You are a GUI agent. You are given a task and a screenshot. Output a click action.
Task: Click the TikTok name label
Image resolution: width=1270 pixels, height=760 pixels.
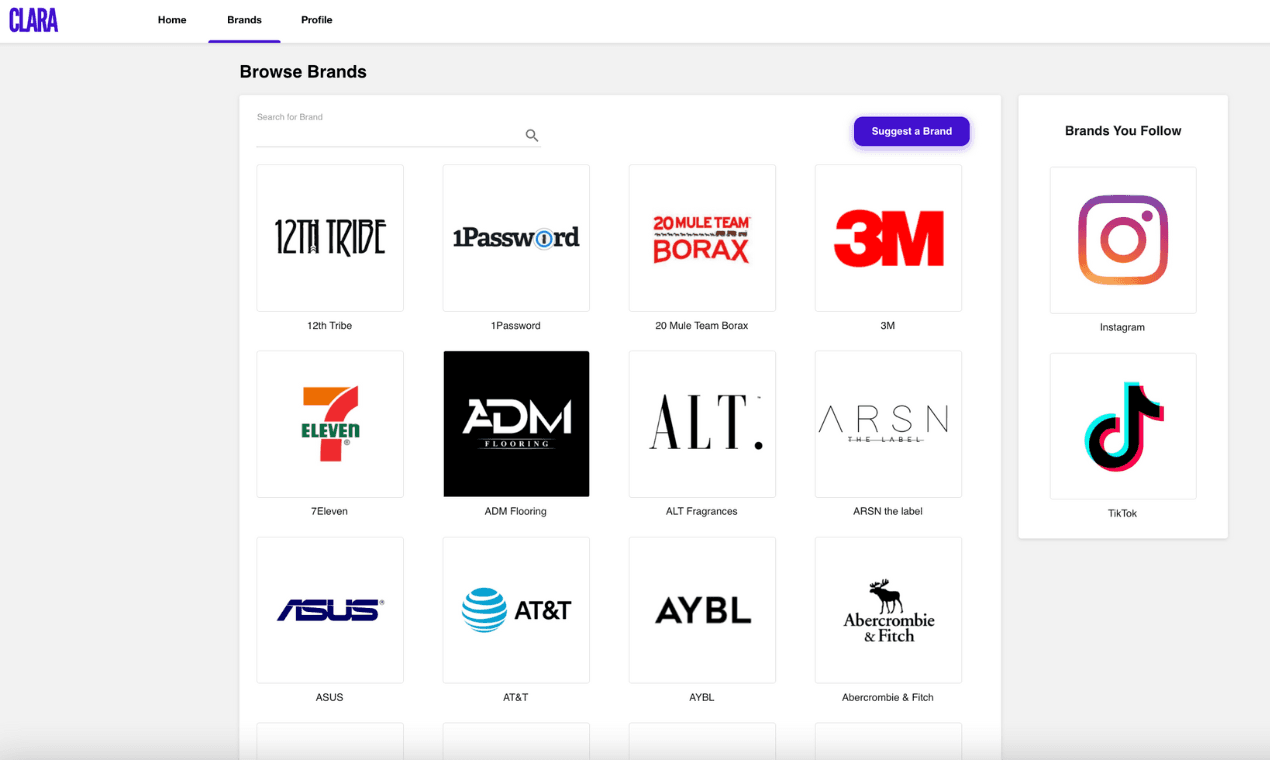point(1122,513)
